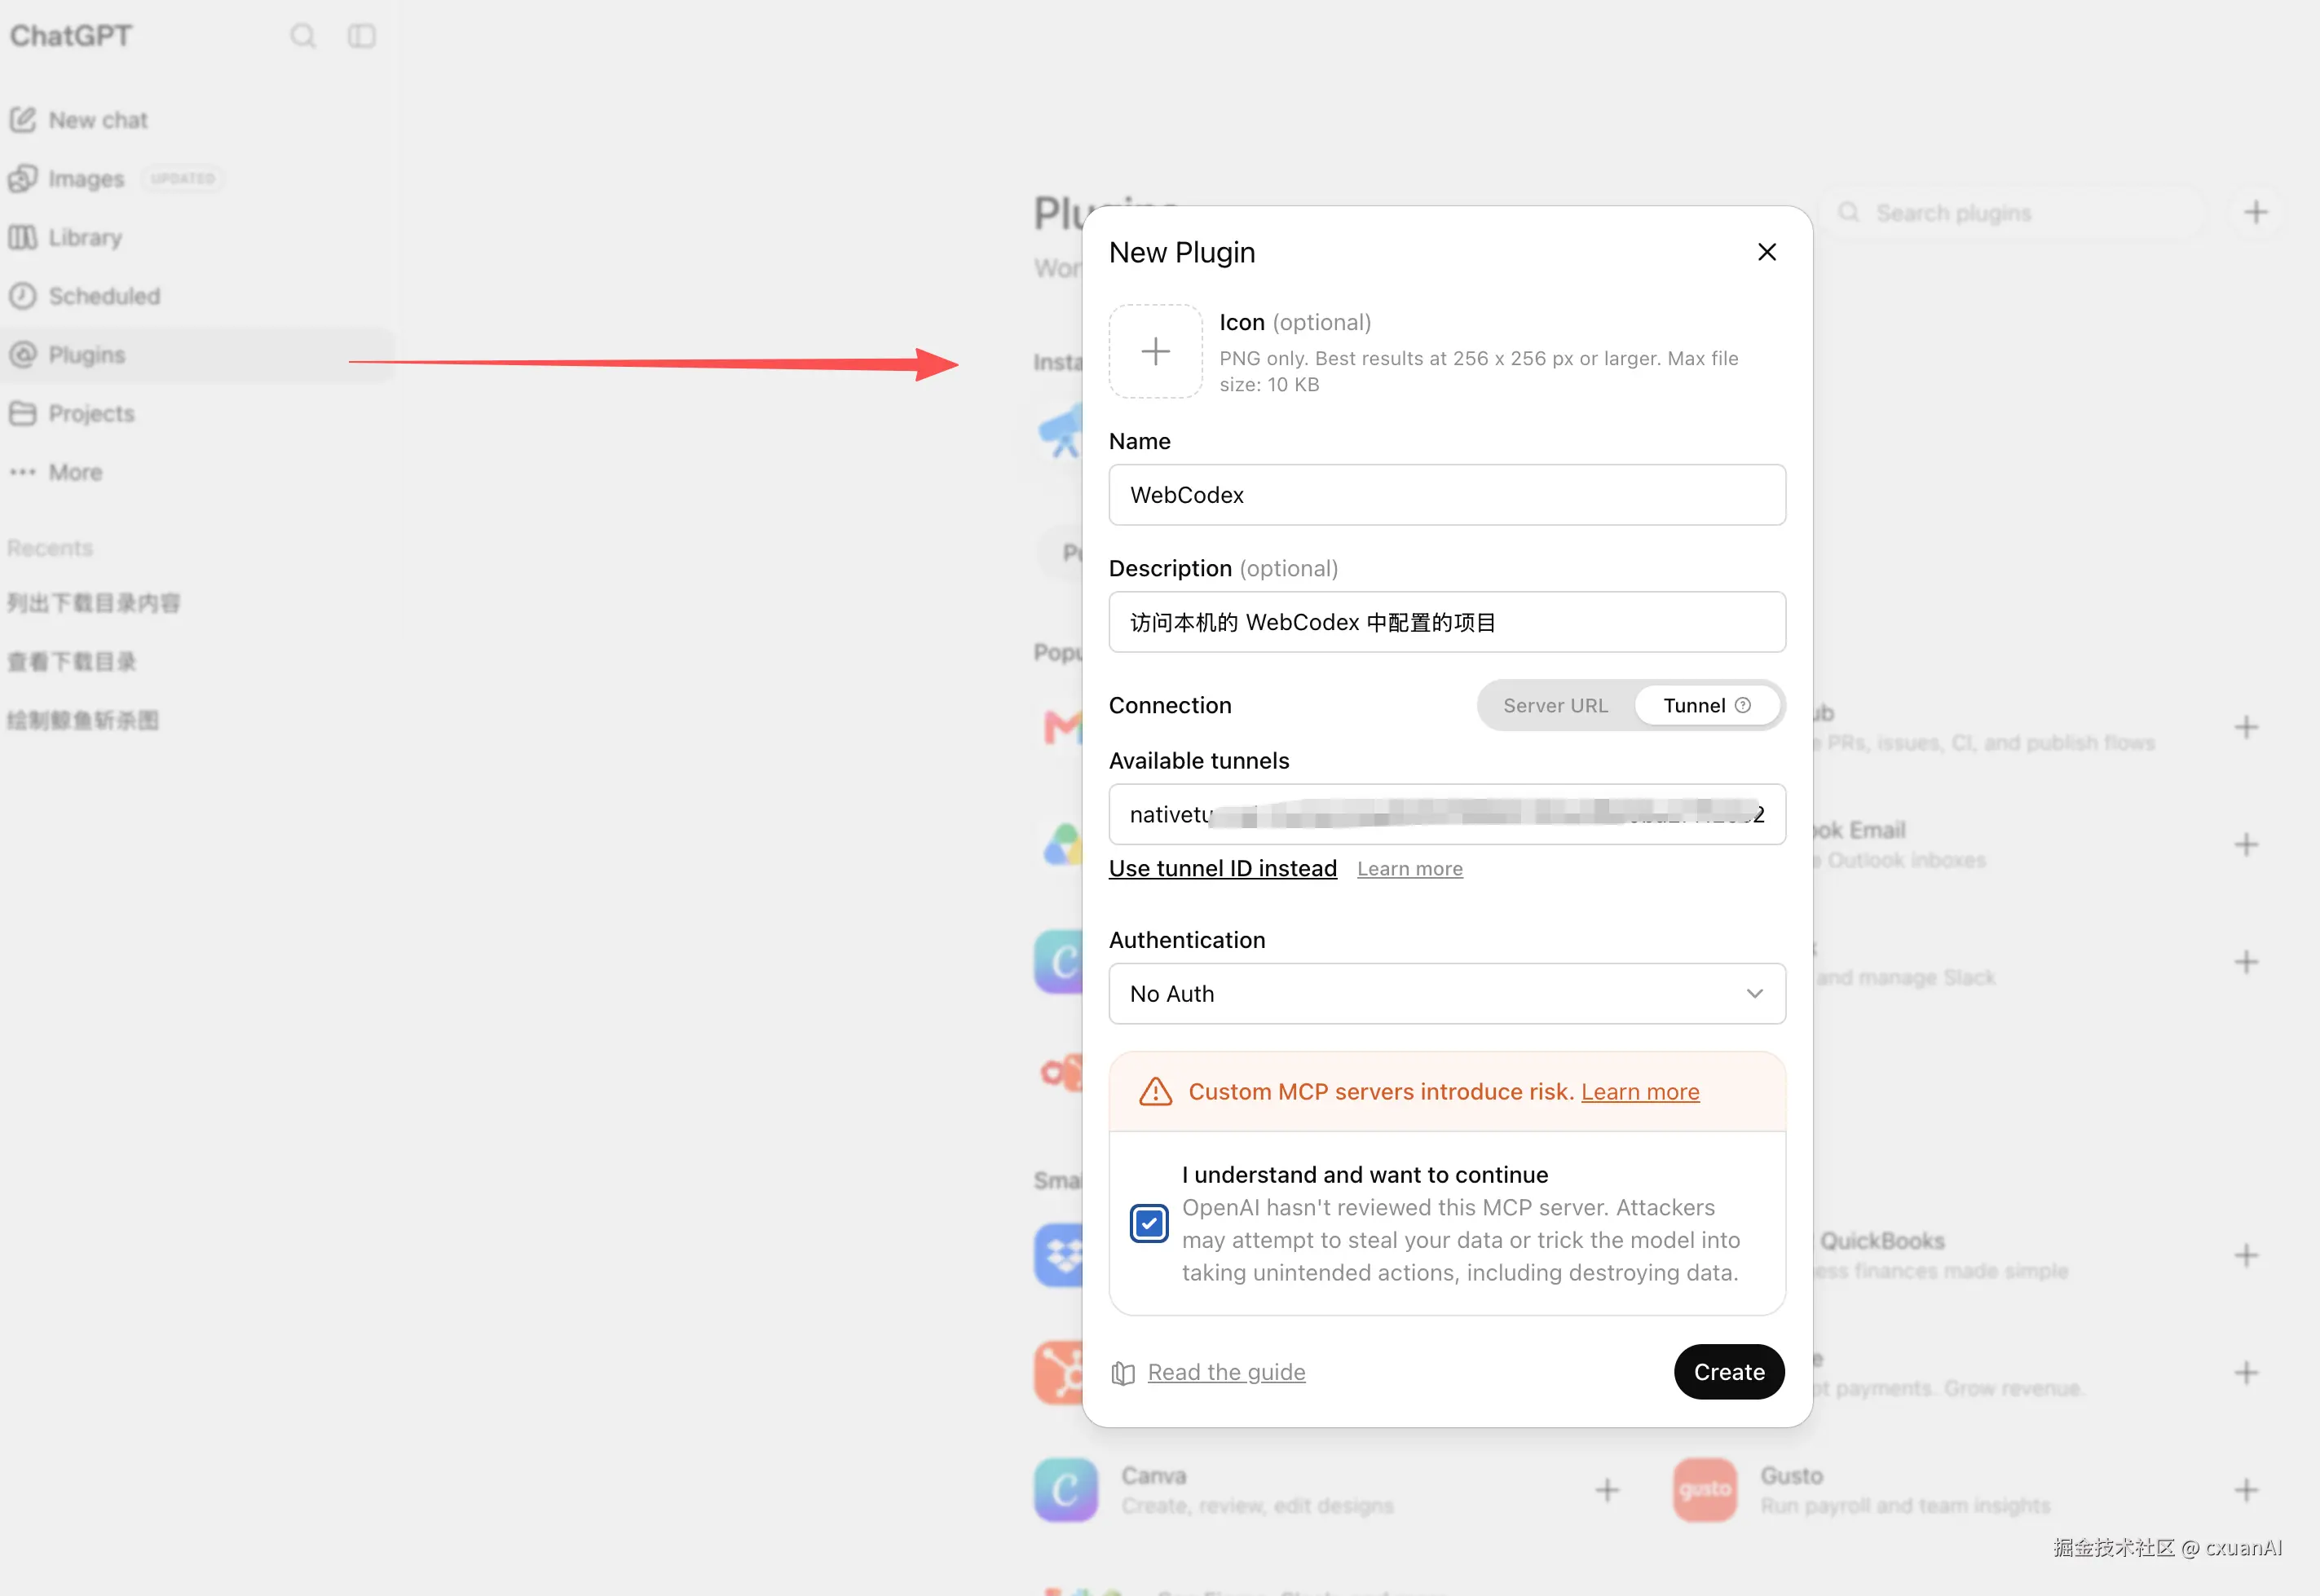Open Learn more link below tunnels
Screen dimensions: 2320x1596
click(x=1409, y=869)
